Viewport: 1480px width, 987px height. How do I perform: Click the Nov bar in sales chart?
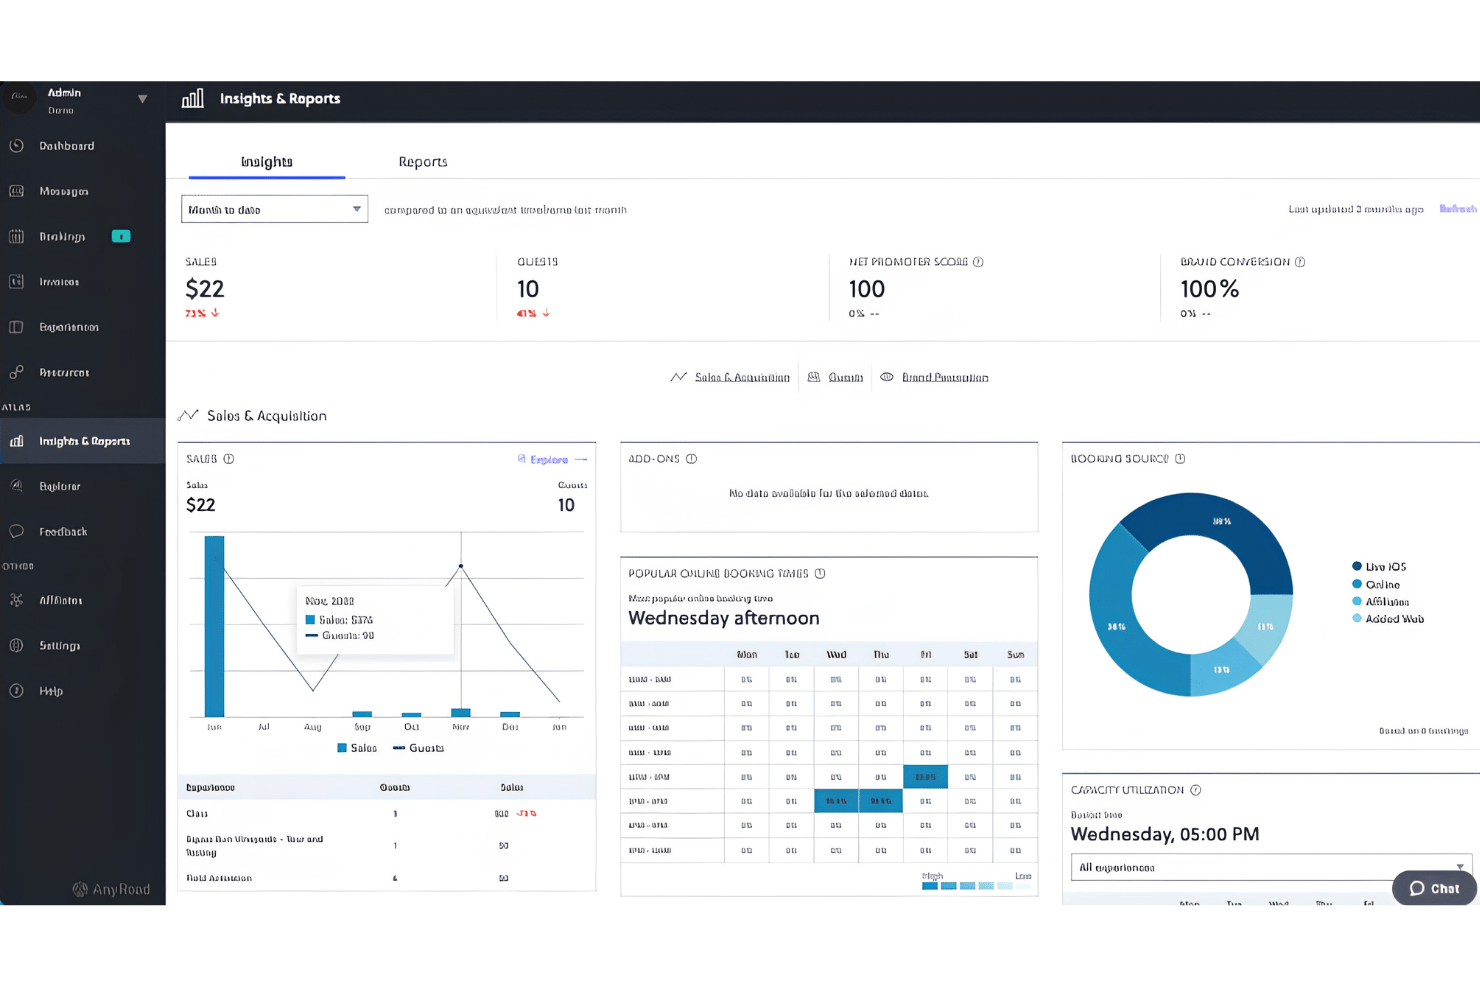461,713
